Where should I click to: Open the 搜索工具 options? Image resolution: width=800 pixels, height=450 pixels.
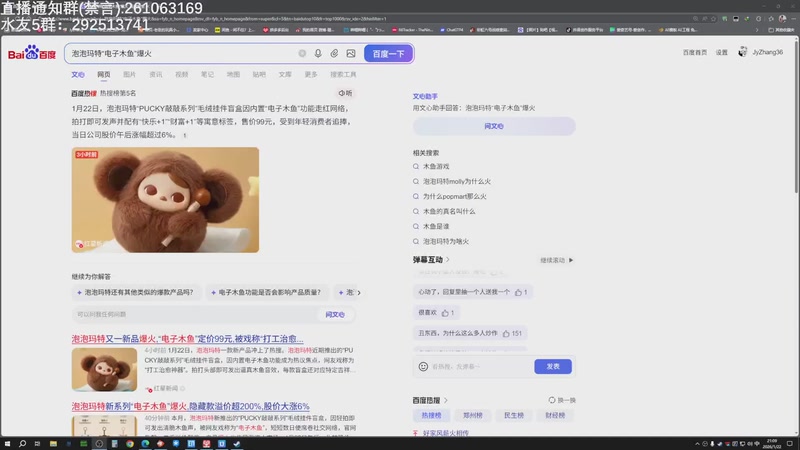[x=343, y=74]
